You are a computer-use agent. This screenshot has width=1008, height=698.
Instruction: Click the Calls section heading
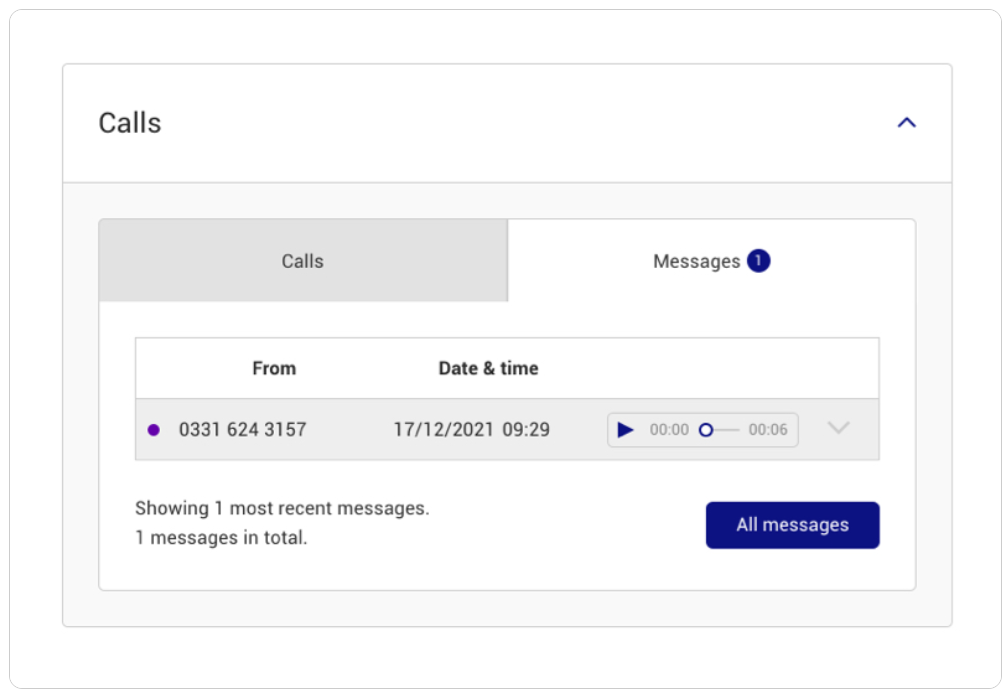130,123
